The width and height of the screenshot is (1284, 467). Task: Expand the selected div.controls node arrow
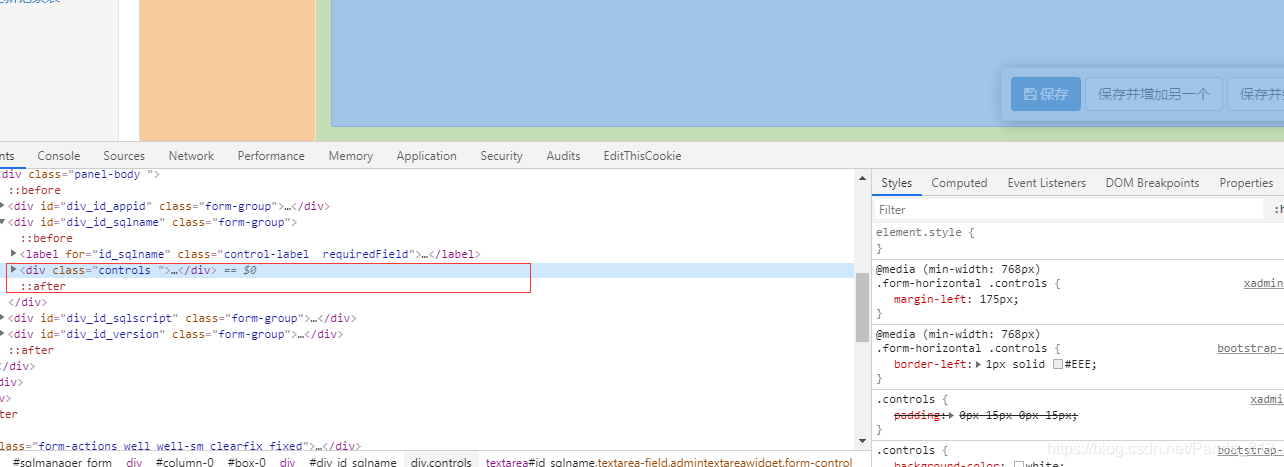[x=14, y=270]
